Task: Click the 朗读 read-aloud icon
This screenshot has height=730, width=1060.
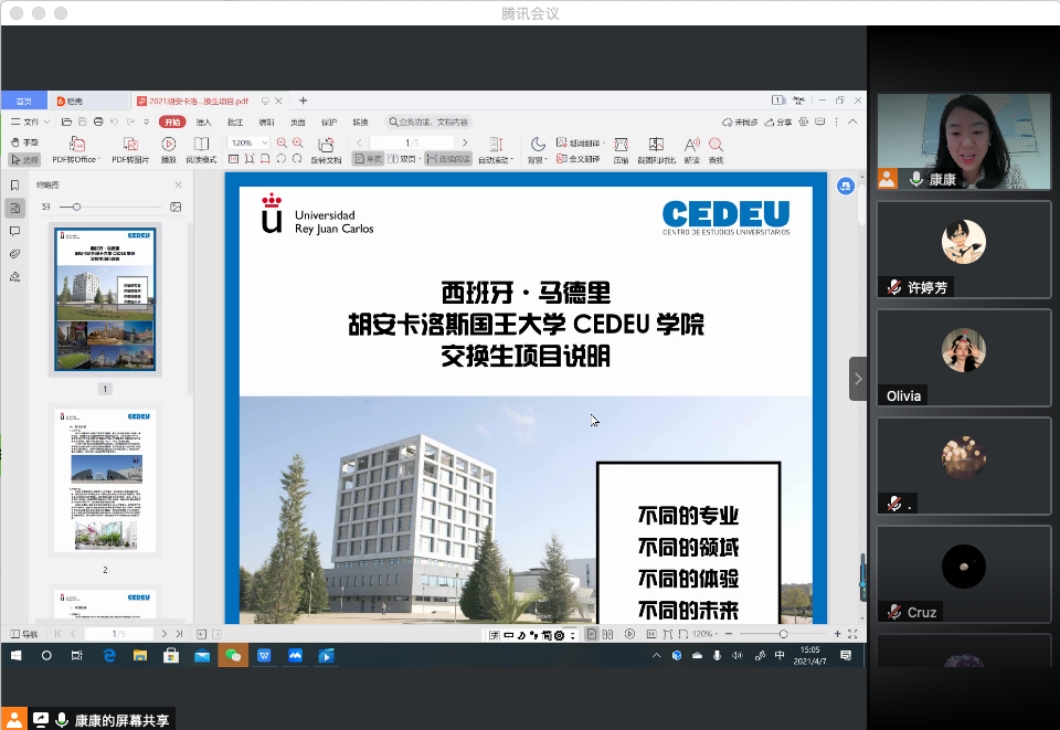Action: tap(691, 145)
